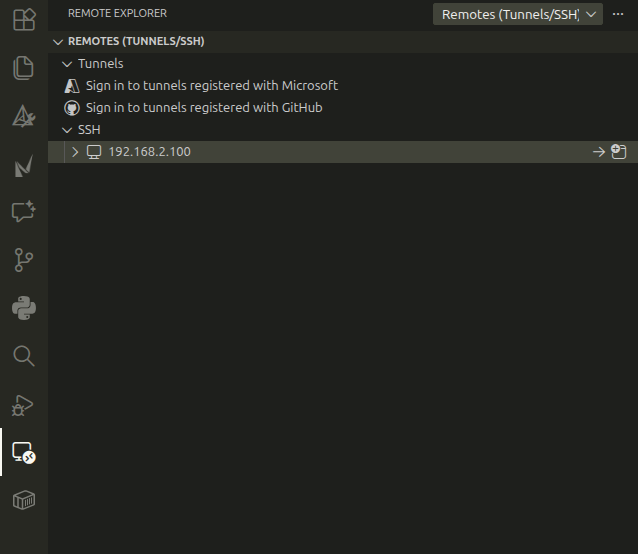Open the Explorer files view

pyautogui.click(x=23, y=68)
